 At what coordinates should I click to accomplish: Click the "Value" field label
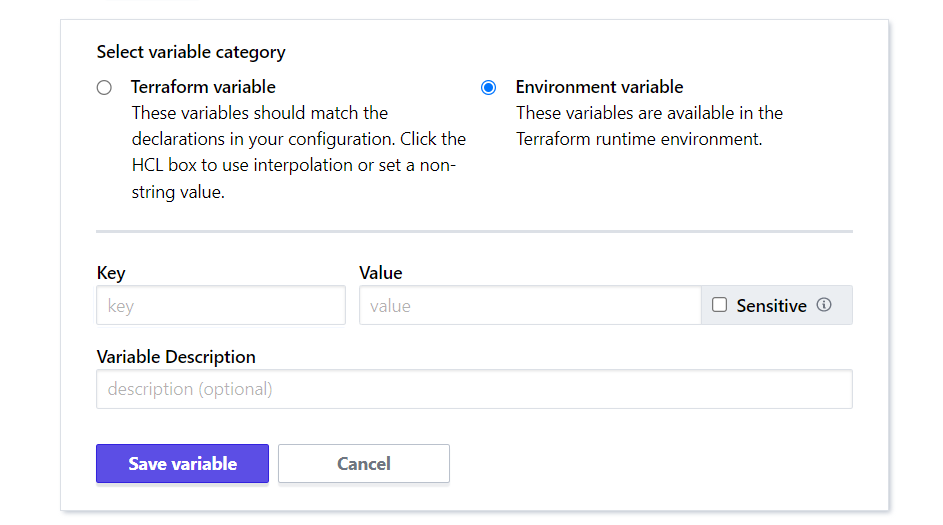click(x=380, y=273)
